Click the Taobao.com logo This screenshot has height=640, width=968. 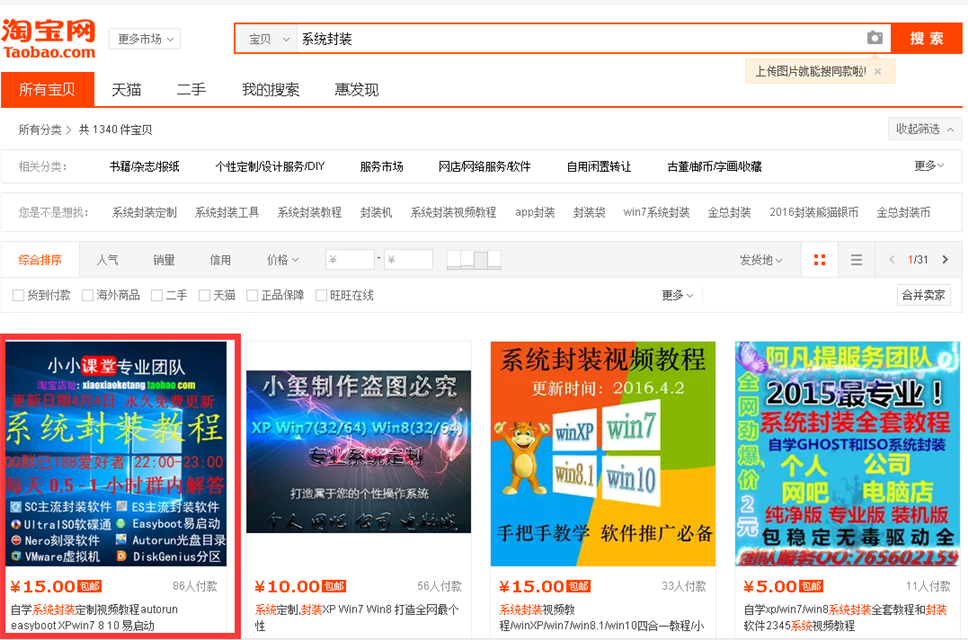(49, 39)
